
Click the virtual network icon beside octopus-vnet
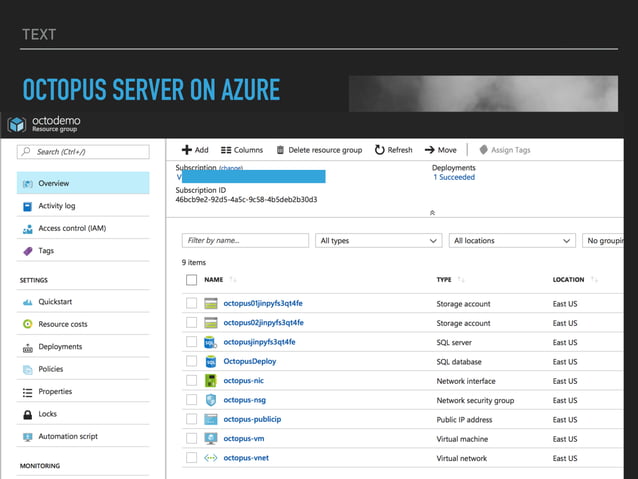[x=211, y=458]
